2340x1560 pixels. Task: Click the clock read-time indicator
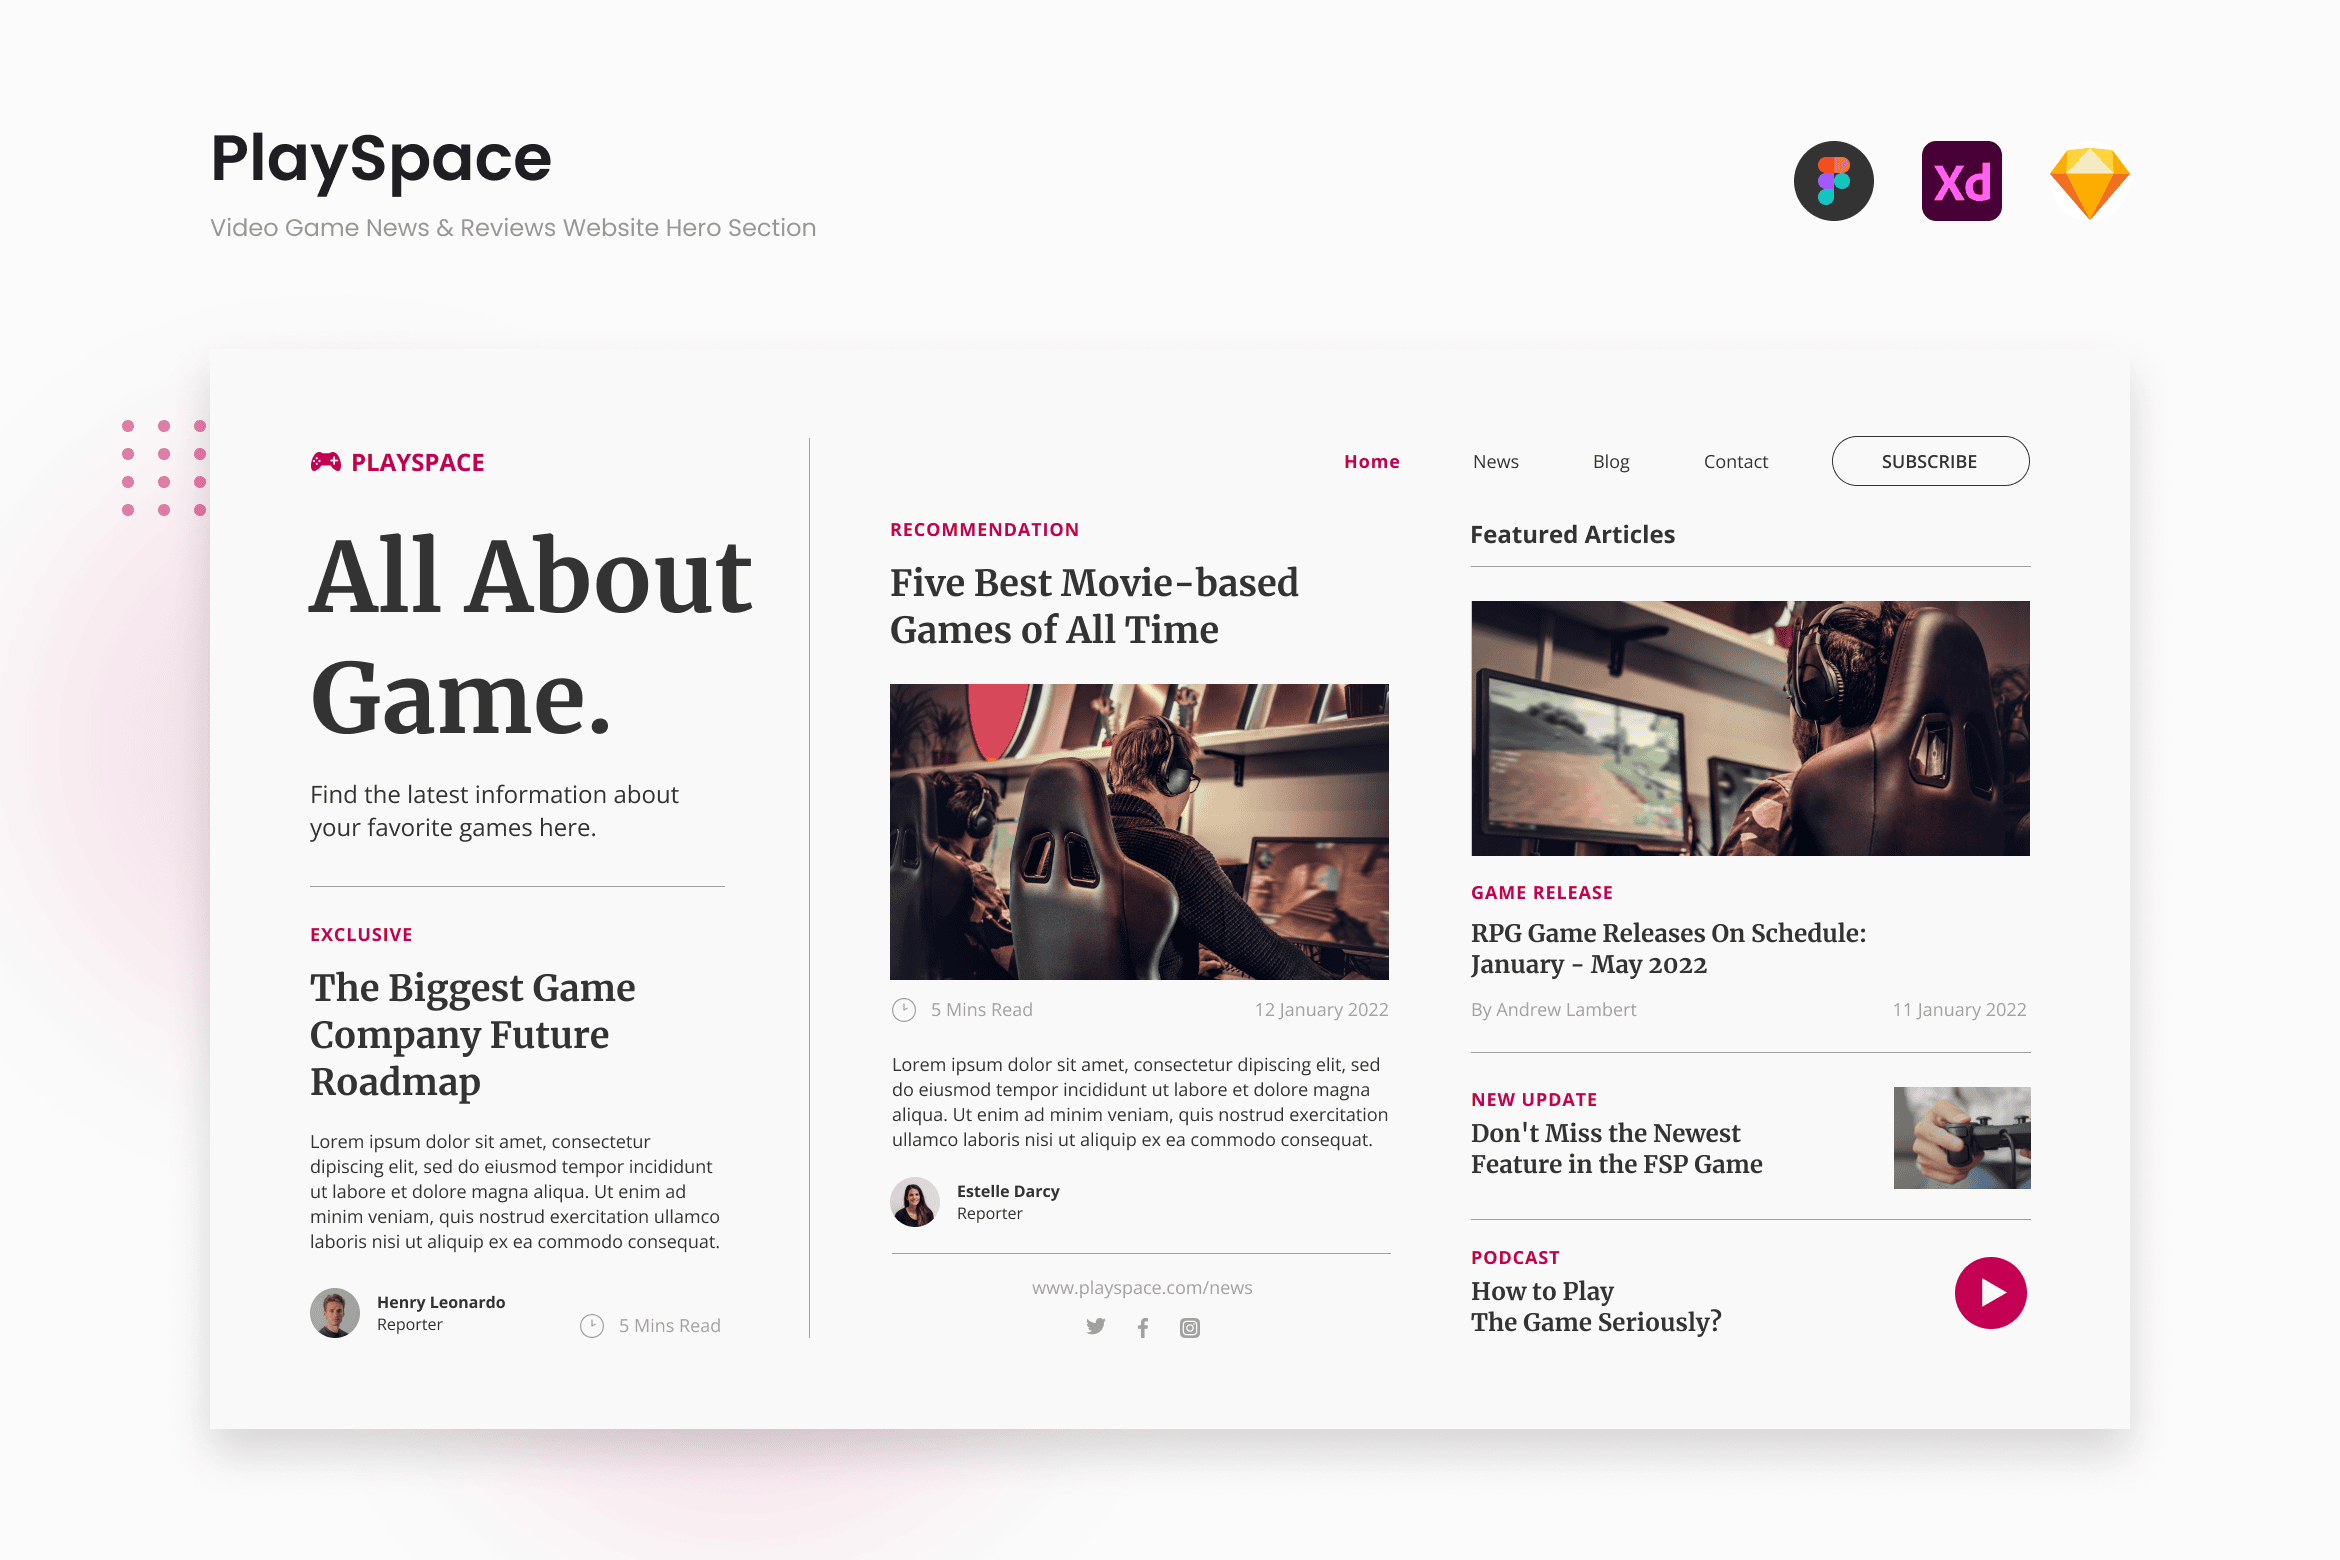coord(902,1010)
